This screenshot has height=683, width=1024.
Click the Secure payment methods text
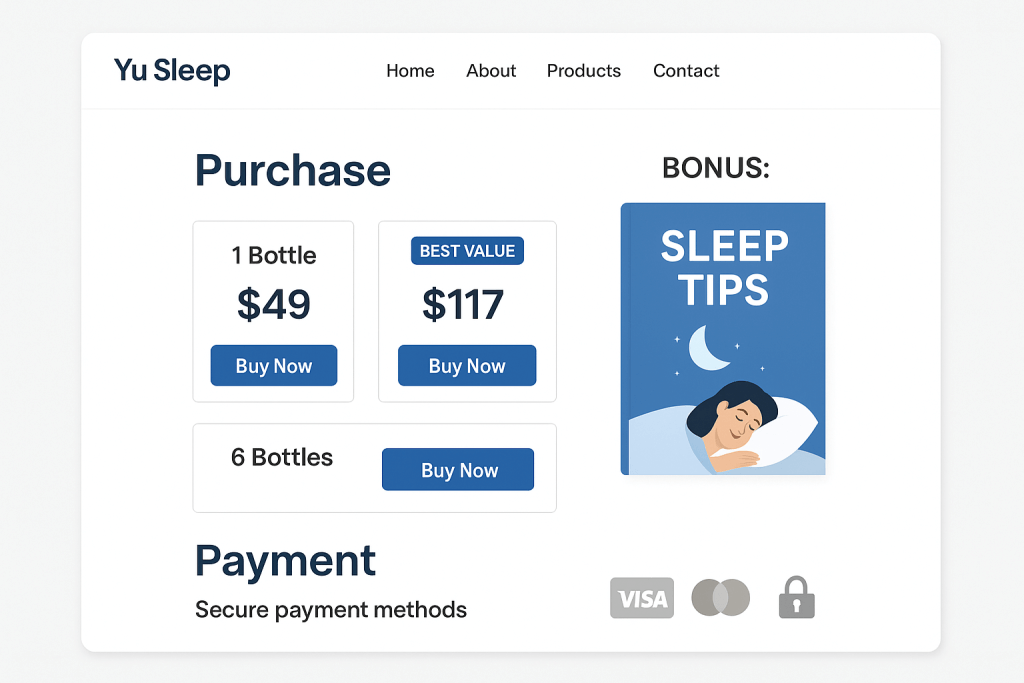pos(330,609)
